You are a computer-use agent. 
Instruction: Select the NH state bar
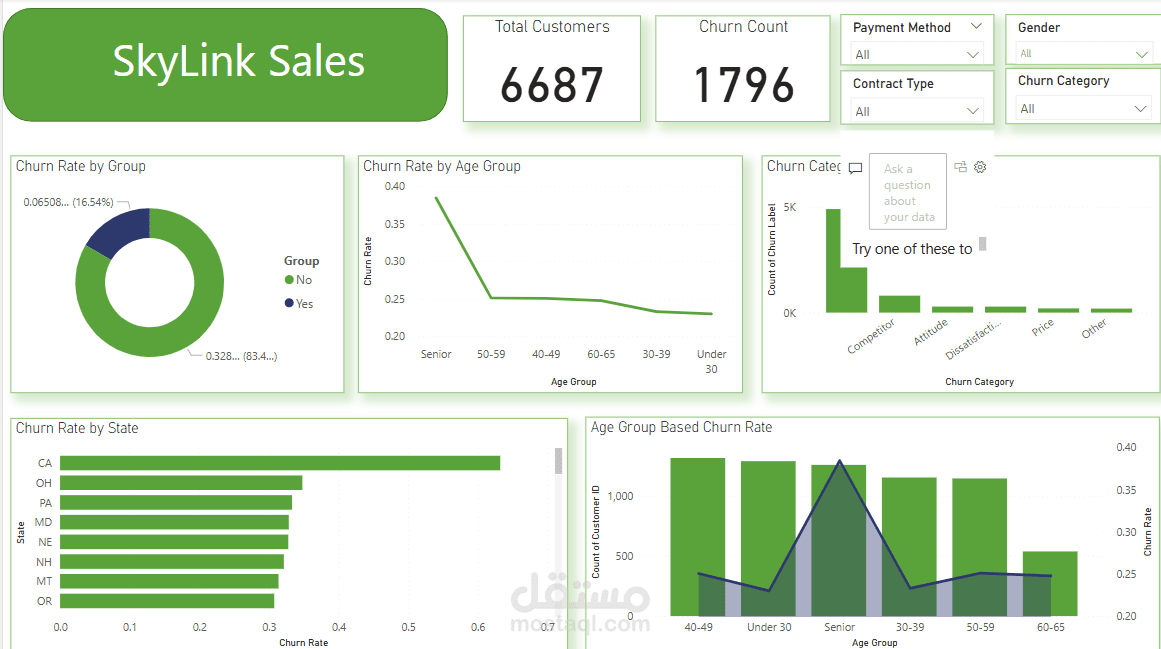click(x=172, y=562)
